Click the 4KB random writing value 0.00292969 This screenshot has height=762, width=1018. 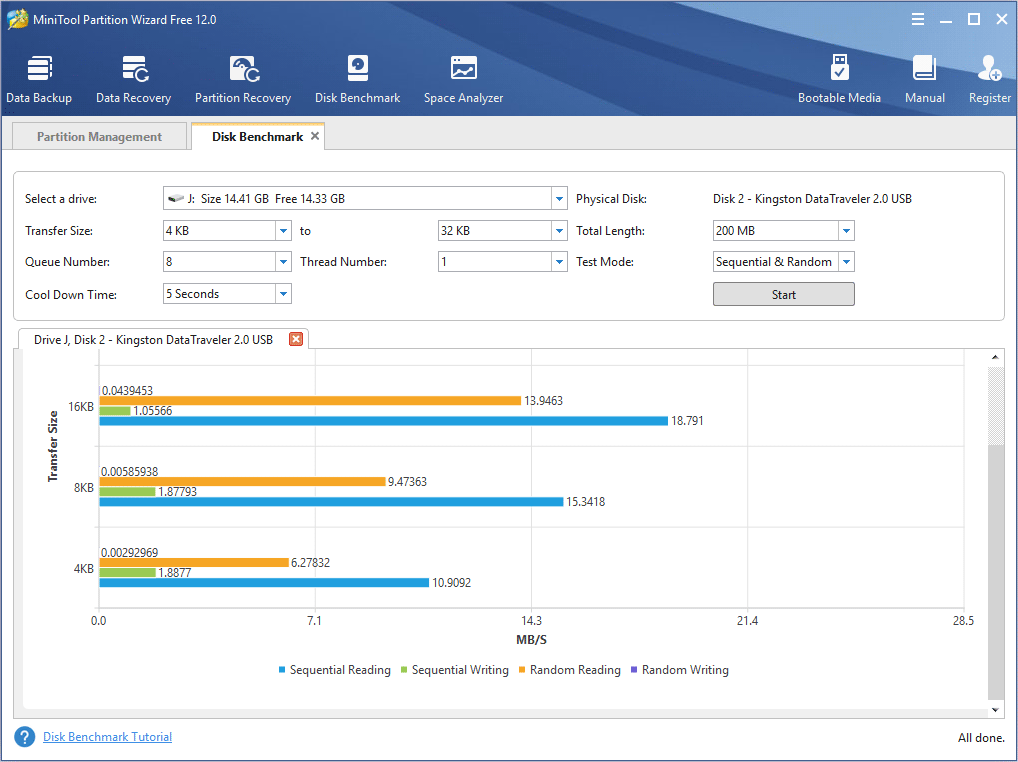click(x=130, y=552)
